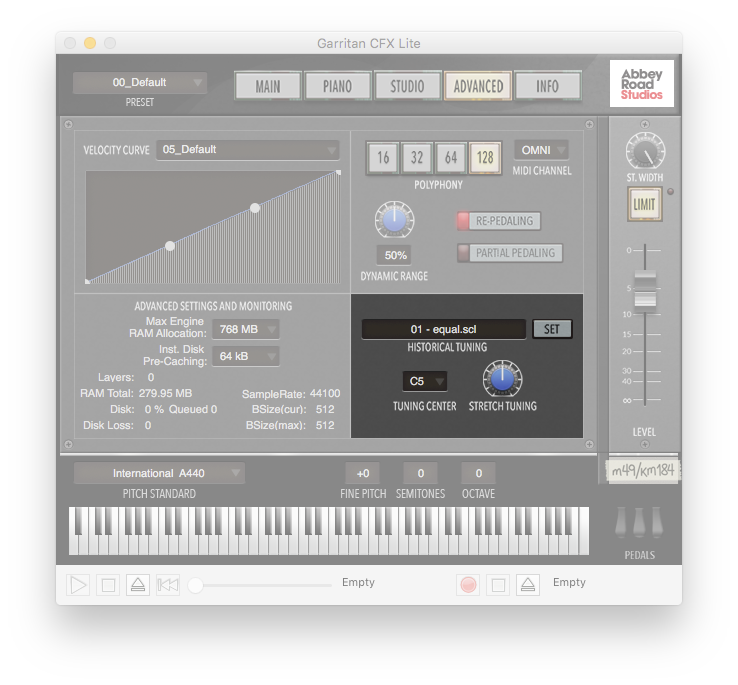Set polyphony to 32 voices
Screen dimensions: 738x685
[x=417, y=158]
